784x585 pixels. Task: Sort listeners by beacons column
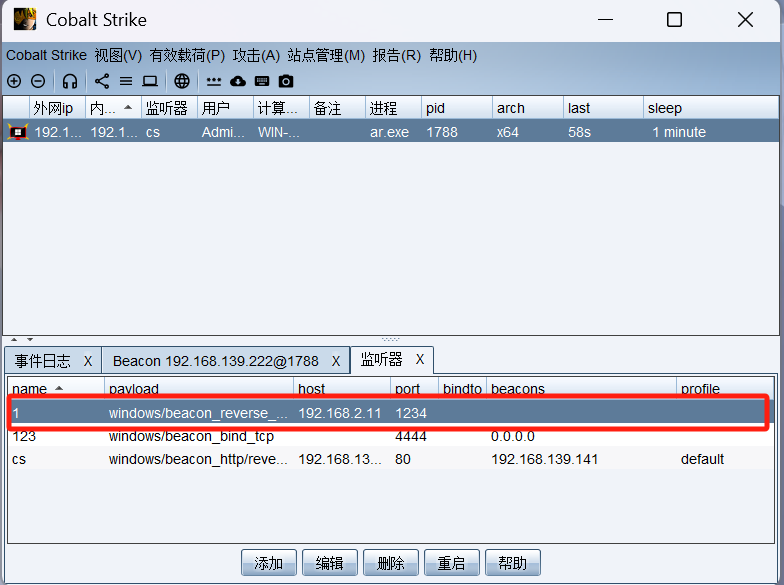582,388
